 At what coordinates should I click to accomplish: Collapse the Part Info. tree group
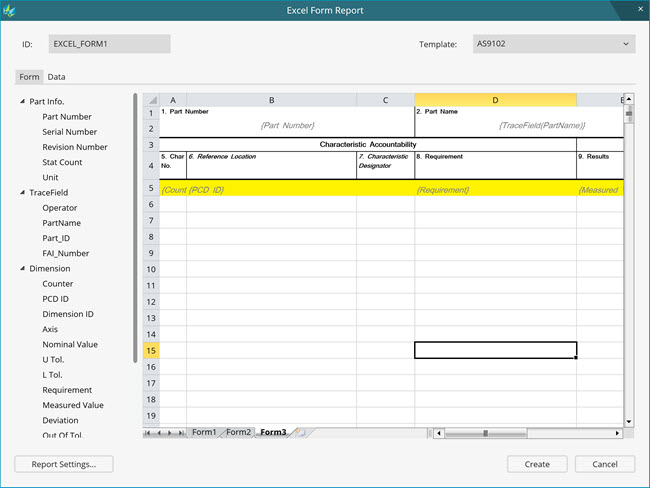point(22,102)
